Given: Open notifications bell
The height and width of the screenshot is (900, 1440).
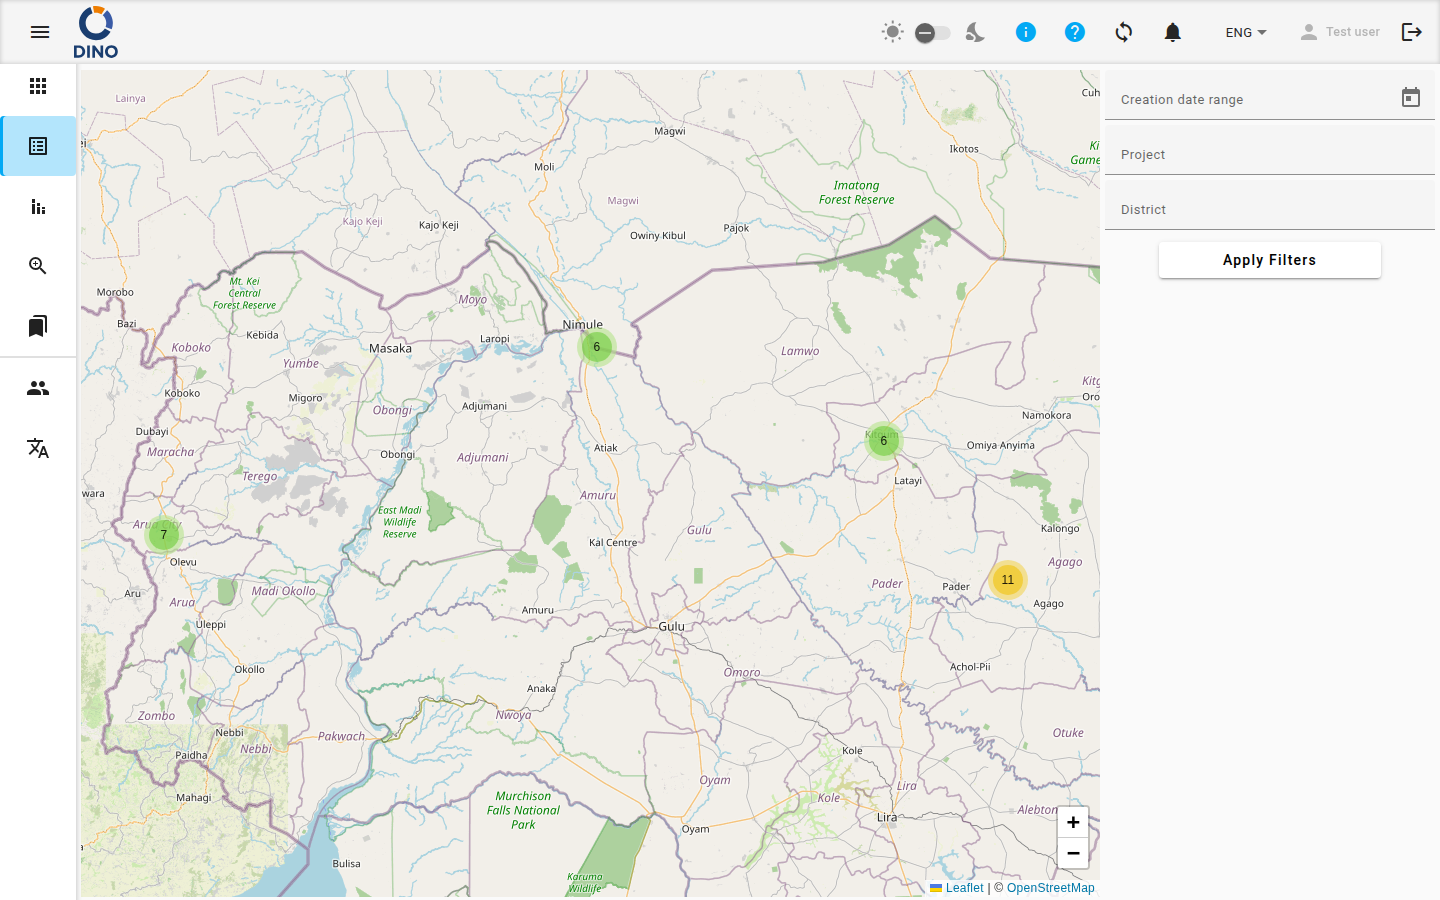Looking at the screenshot, I should pos(1173,32).
